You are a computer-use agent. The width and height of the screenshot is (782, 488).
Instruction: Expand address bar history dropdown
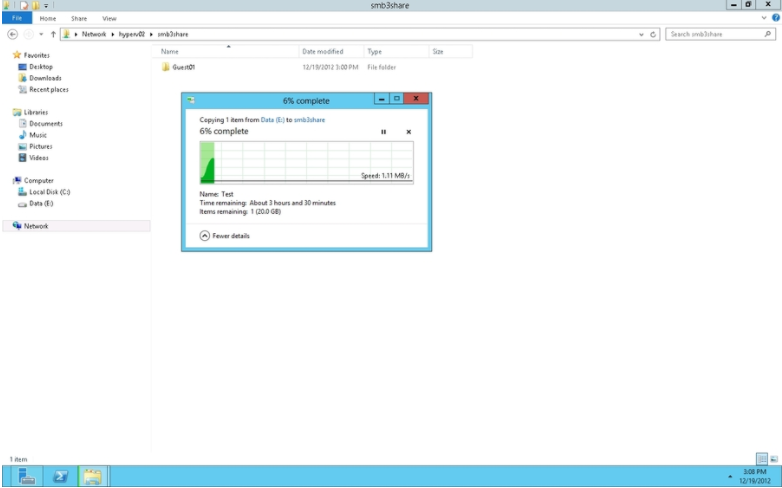click(x=641, y=34)
